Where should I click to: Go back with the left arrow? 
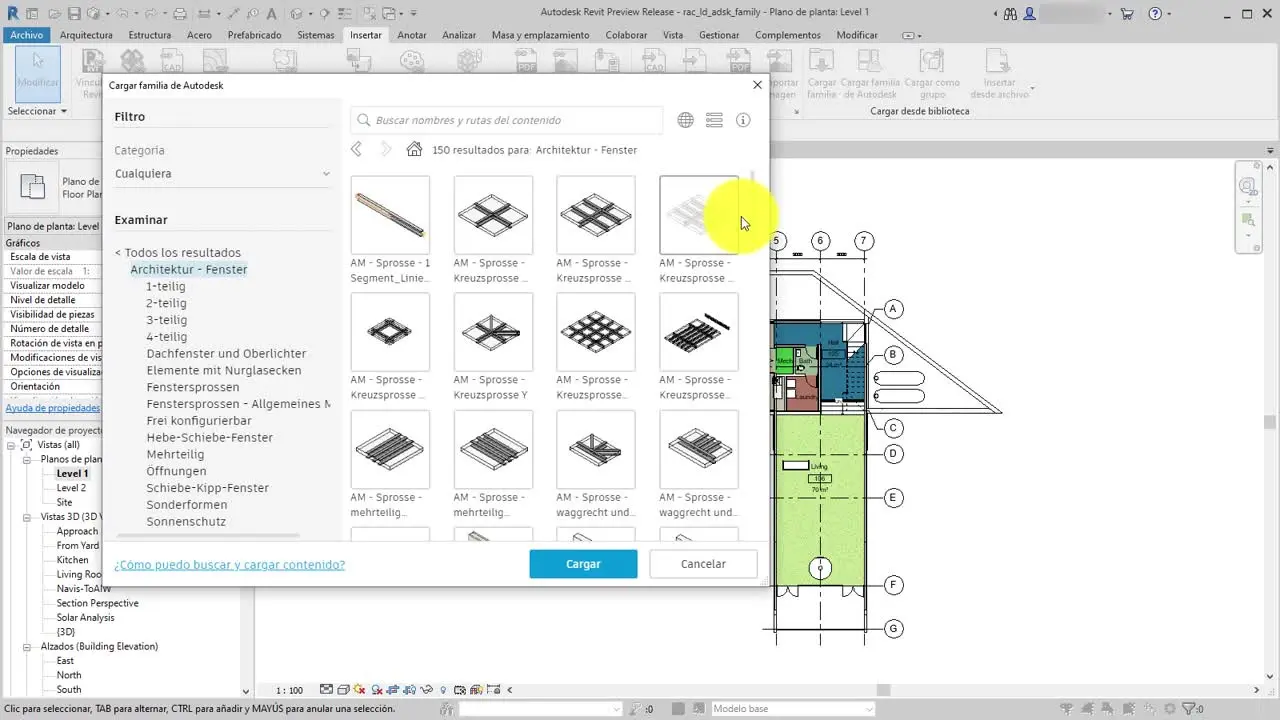pyautogui.click(x=356, y=150)
